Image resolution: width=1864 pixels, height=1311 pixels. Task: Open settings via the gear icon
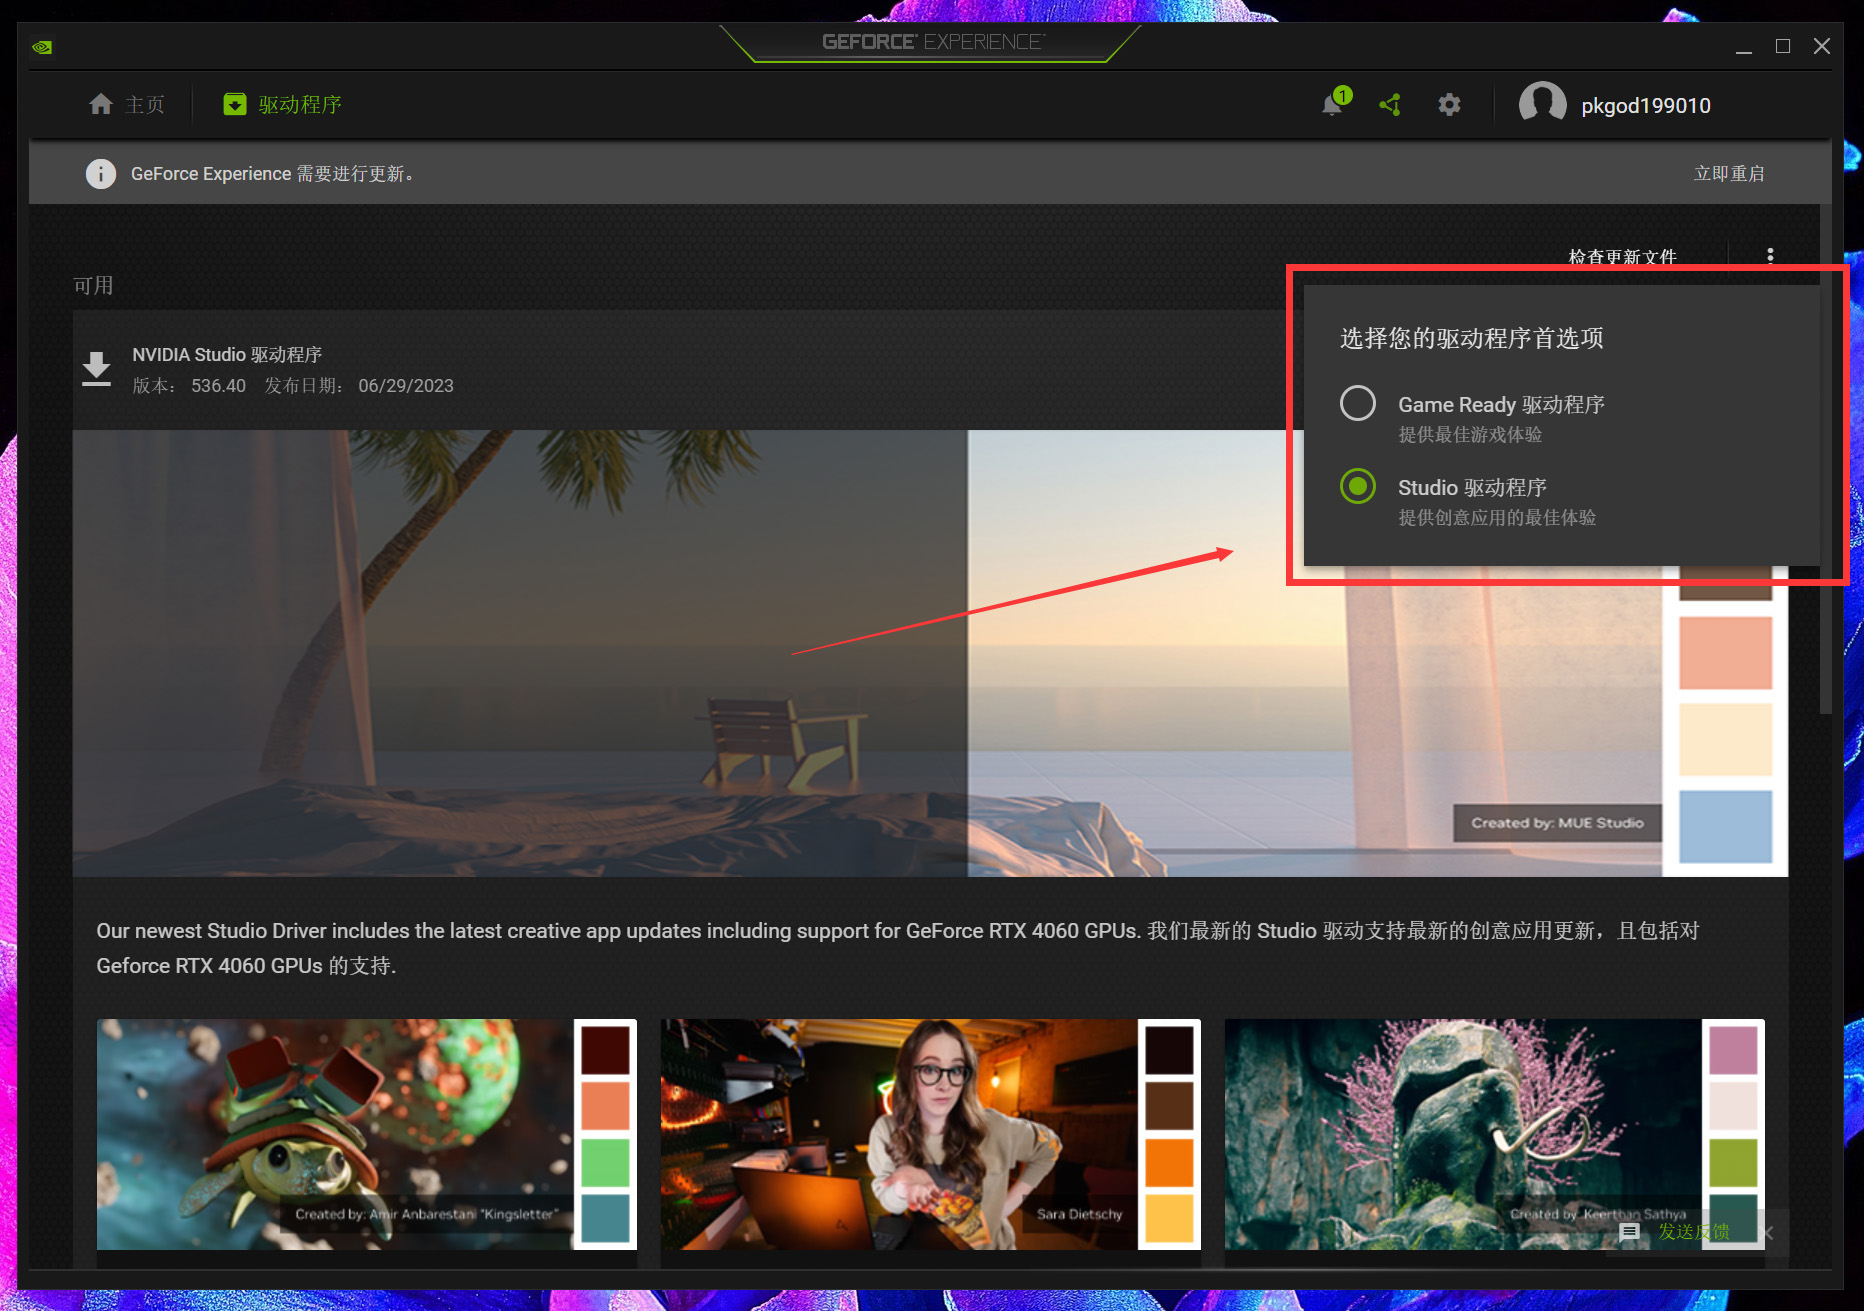point(1449,105)
